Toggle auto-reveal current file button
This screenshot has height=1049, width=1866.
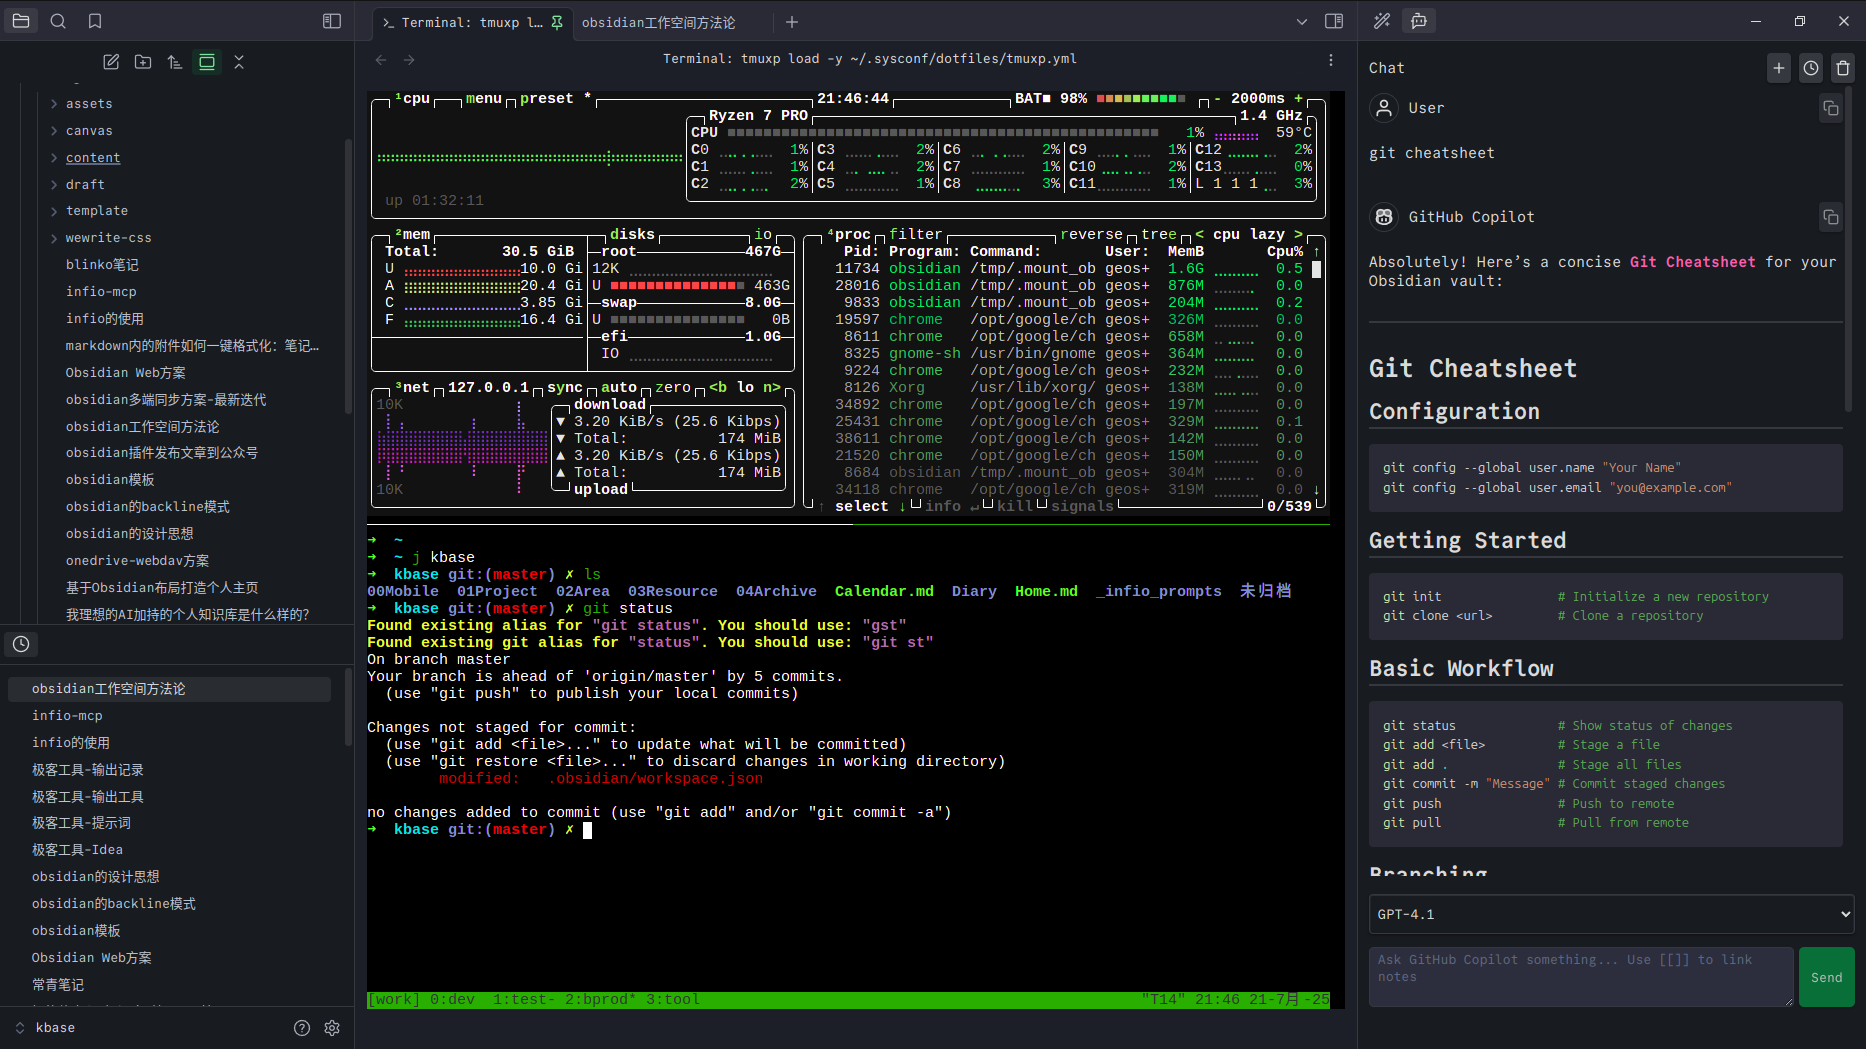207,62
